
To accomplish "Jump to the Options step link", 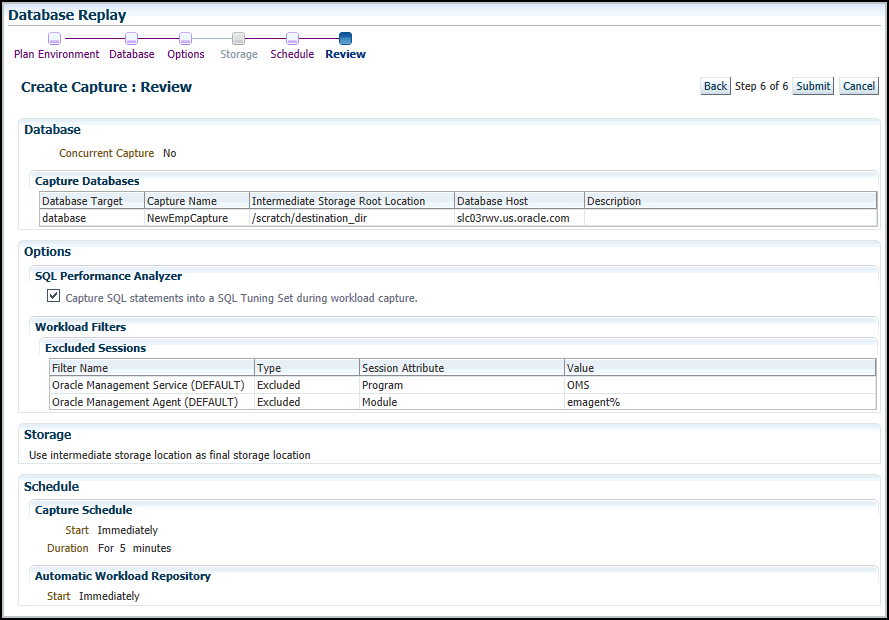I will pos(186,54).
